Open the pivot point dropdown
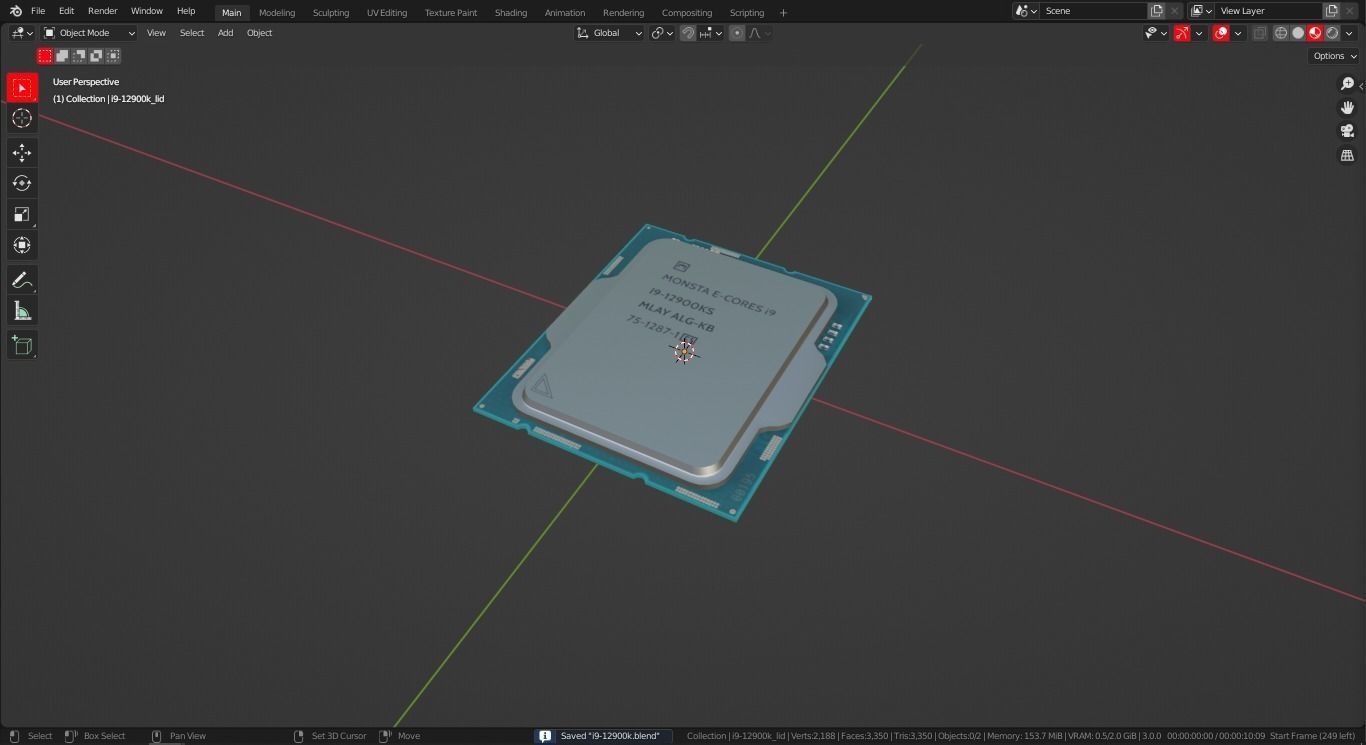The image size is (1366, 745). 662,33
